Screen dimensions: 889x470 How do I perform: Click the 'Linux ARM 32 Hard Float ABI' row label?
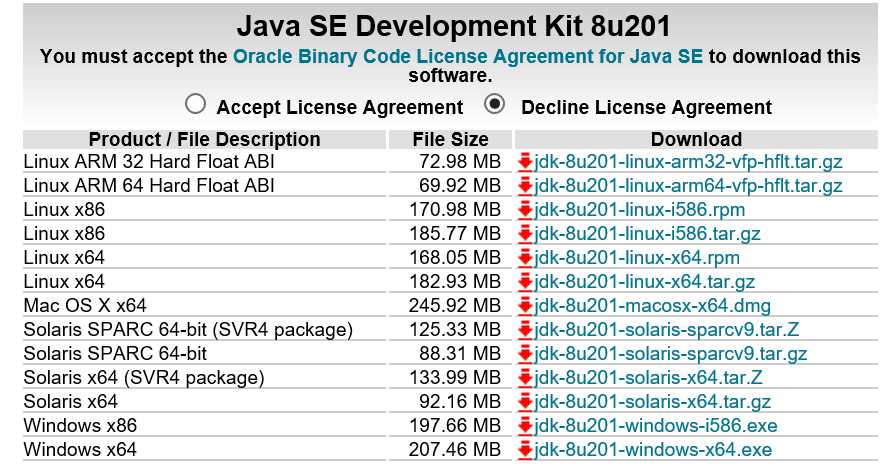click(x=149, y=162)
